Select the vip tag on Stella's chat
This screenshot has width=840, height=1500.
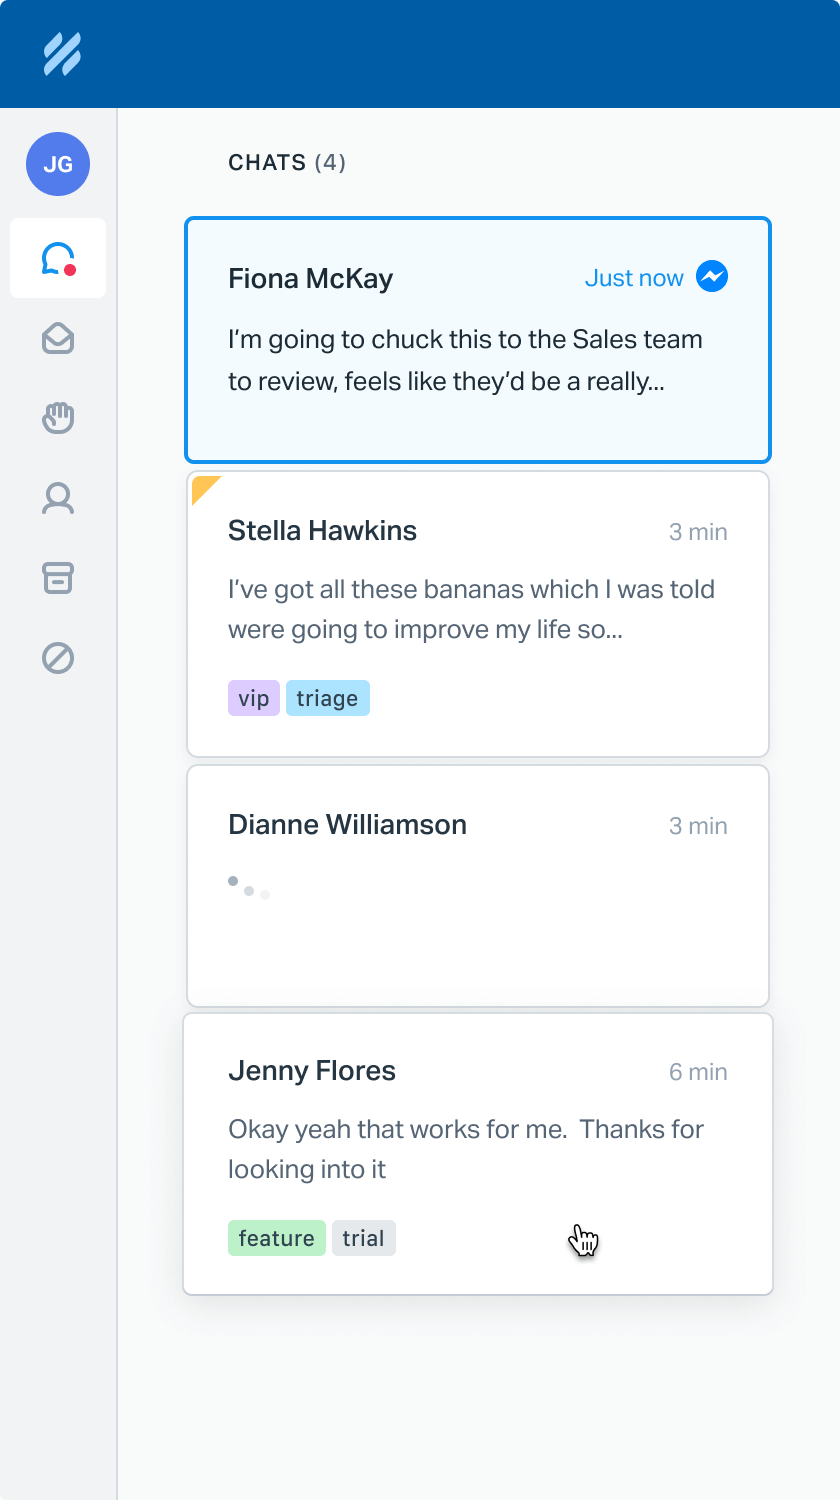coord(253,698)
